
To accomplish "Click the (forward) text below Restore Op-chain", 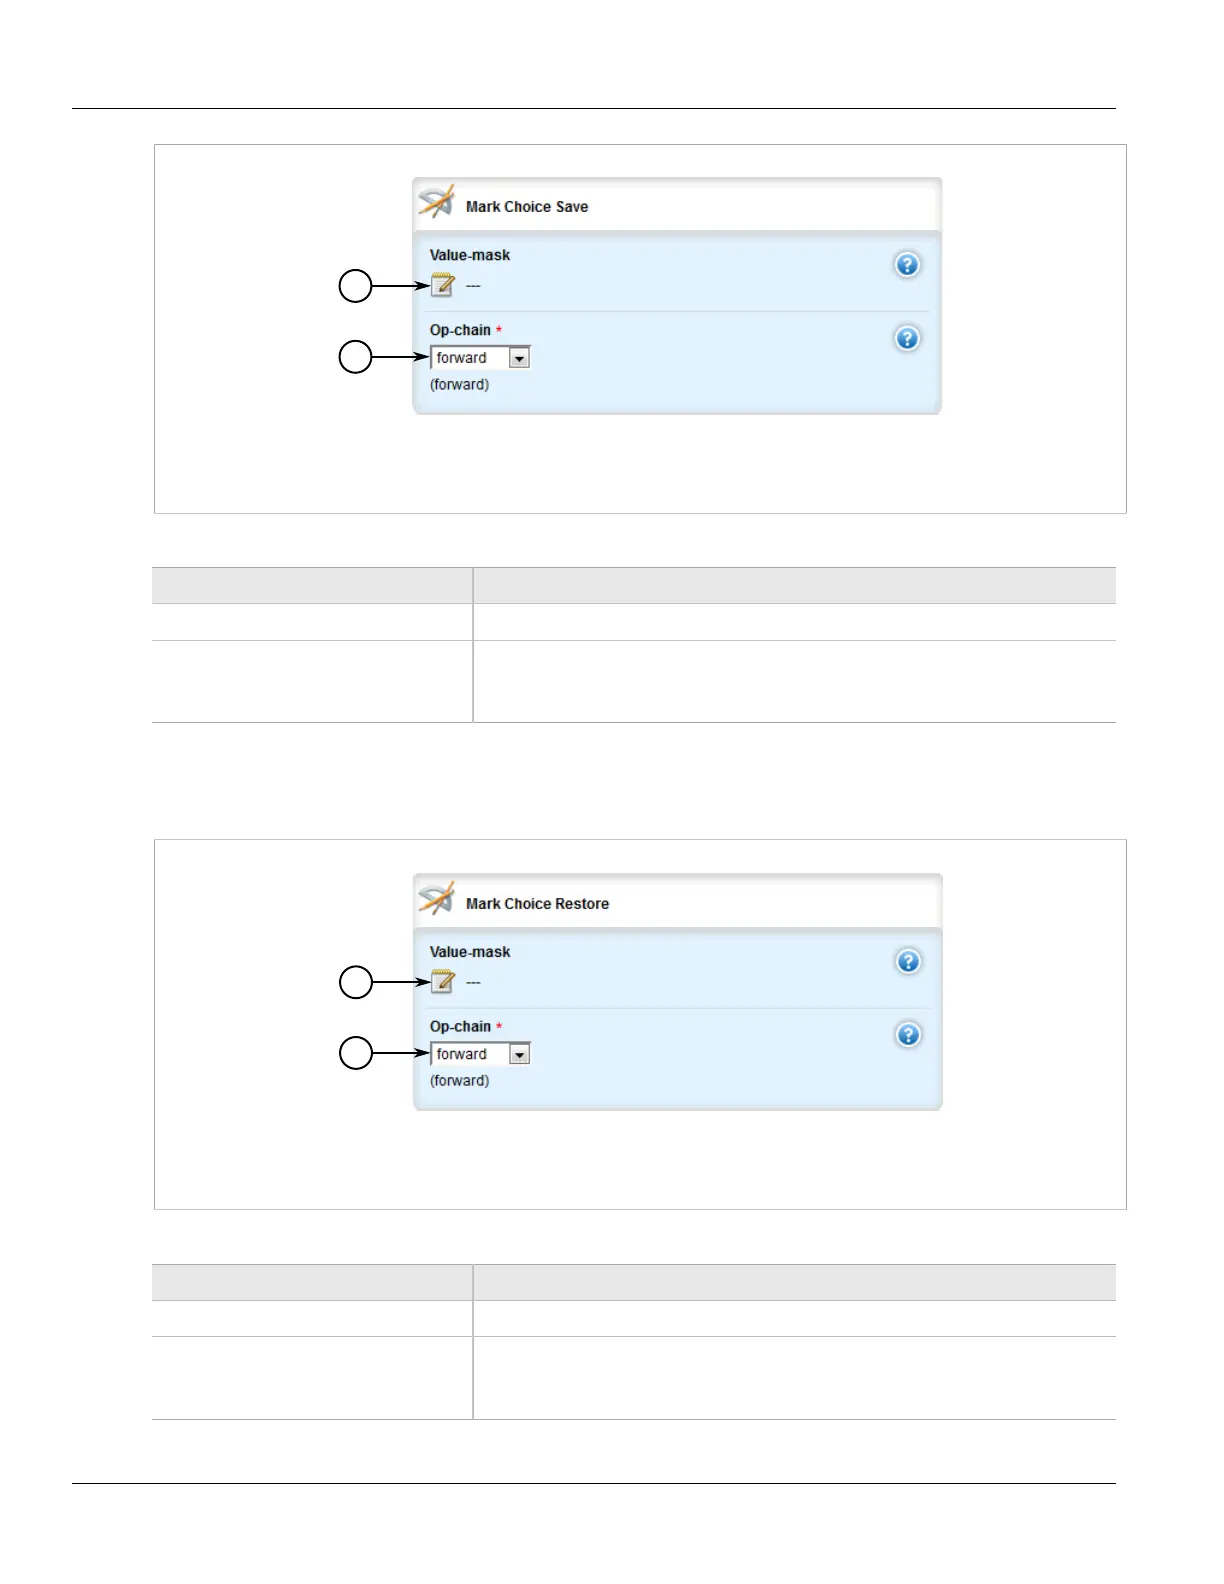I will point(459,1081).
